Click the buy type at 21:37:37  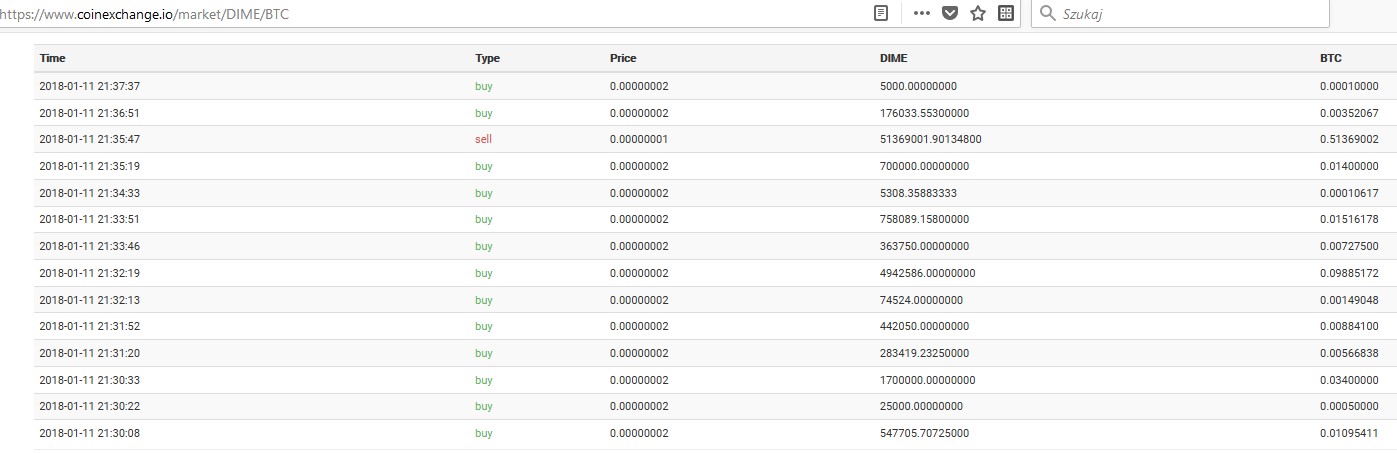[x=484, y=86]
